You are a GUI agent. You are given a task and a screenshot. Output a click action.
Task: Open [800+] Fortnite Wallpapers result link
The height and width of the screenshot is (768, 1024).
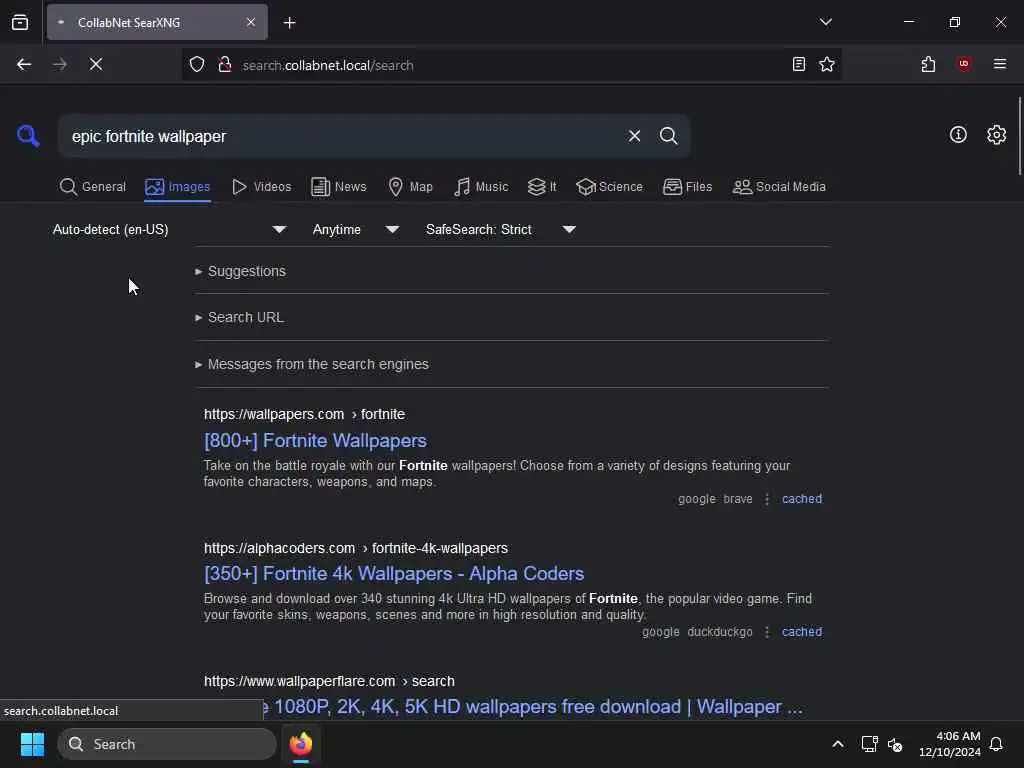(315, 441)
